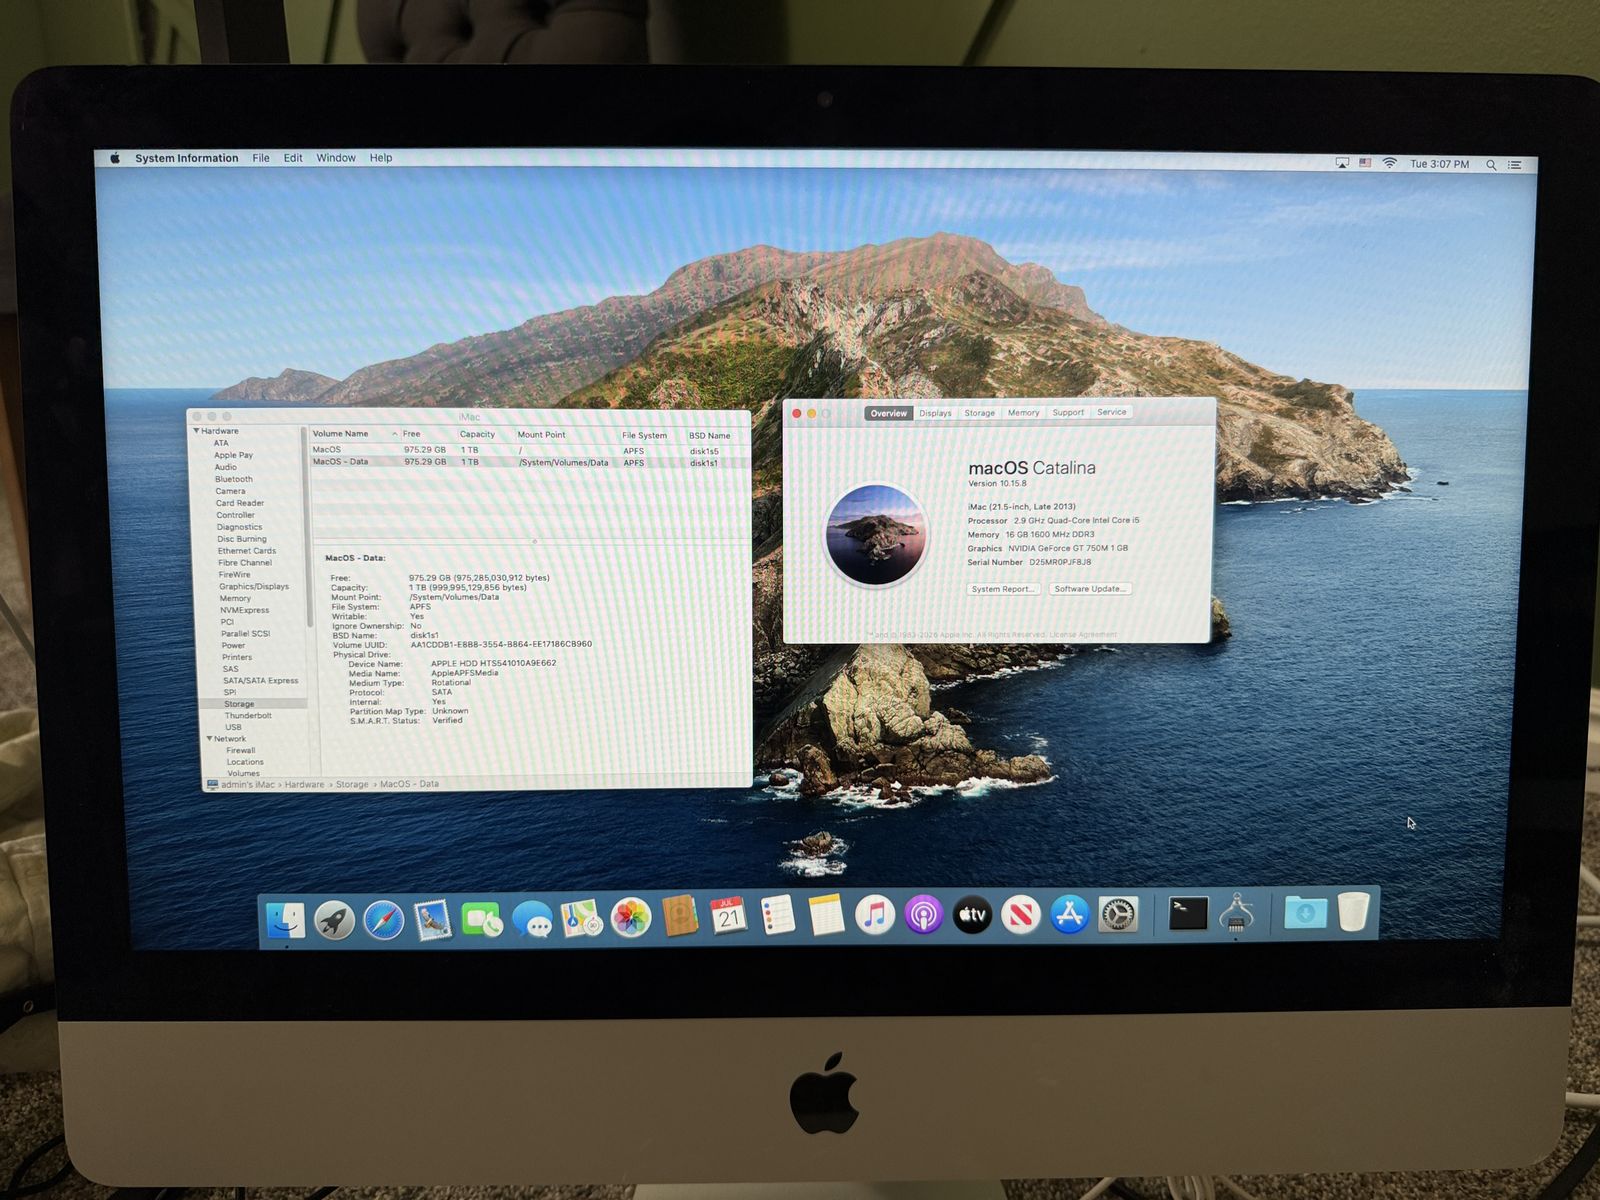Screen dimensions: 1600x1200
Task: Open Podcasts from the Dock
Action: click(x=923, y=914)
